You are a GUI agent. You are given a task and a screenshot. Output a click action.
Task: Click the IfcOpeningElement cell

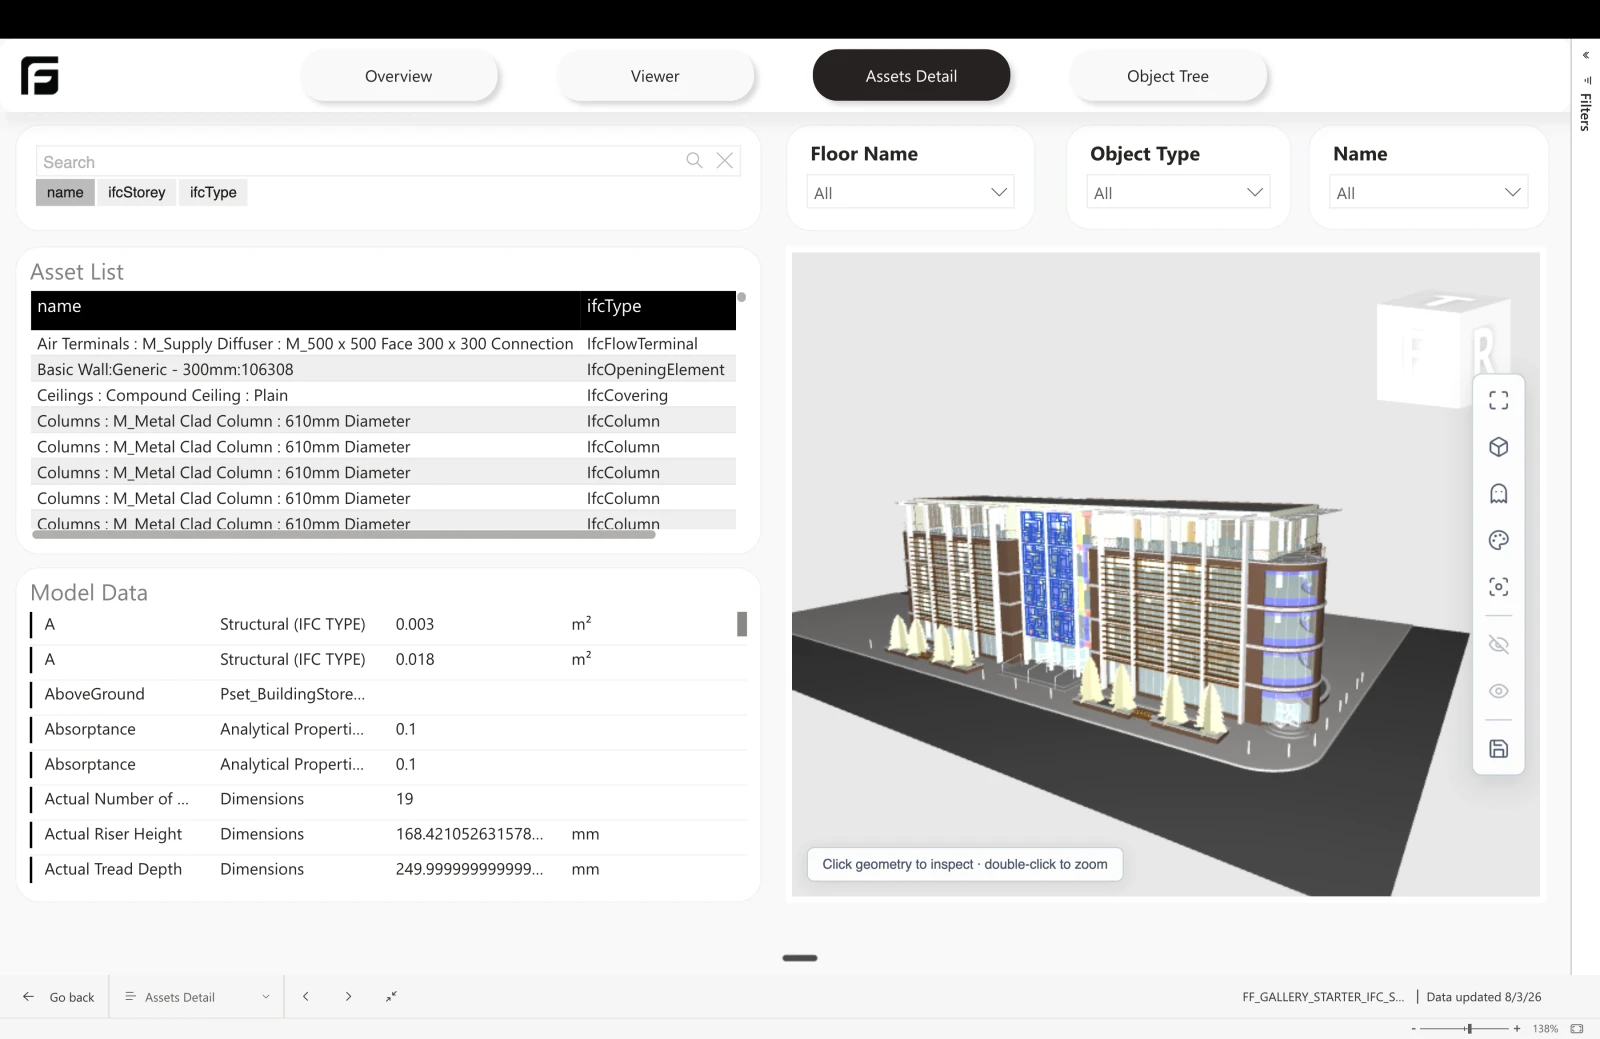[656, 370]
